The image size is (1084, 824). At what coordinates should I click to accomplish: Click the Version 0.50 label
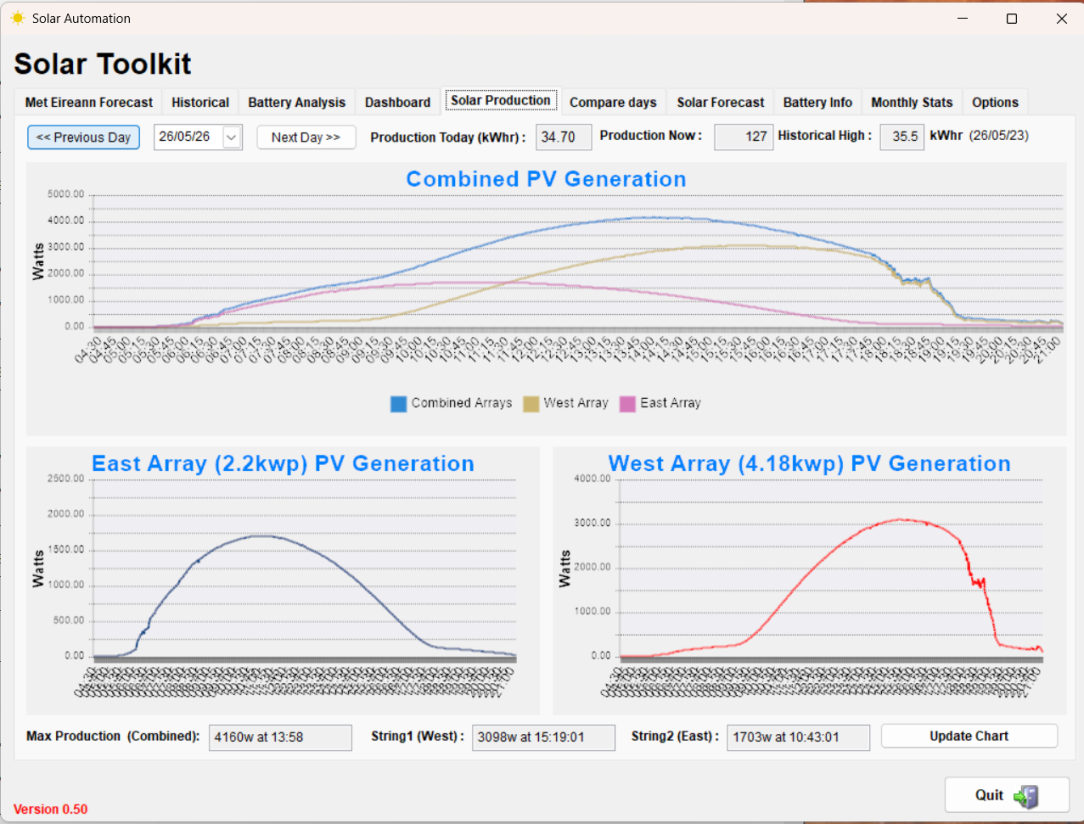(x=50, y=809)
